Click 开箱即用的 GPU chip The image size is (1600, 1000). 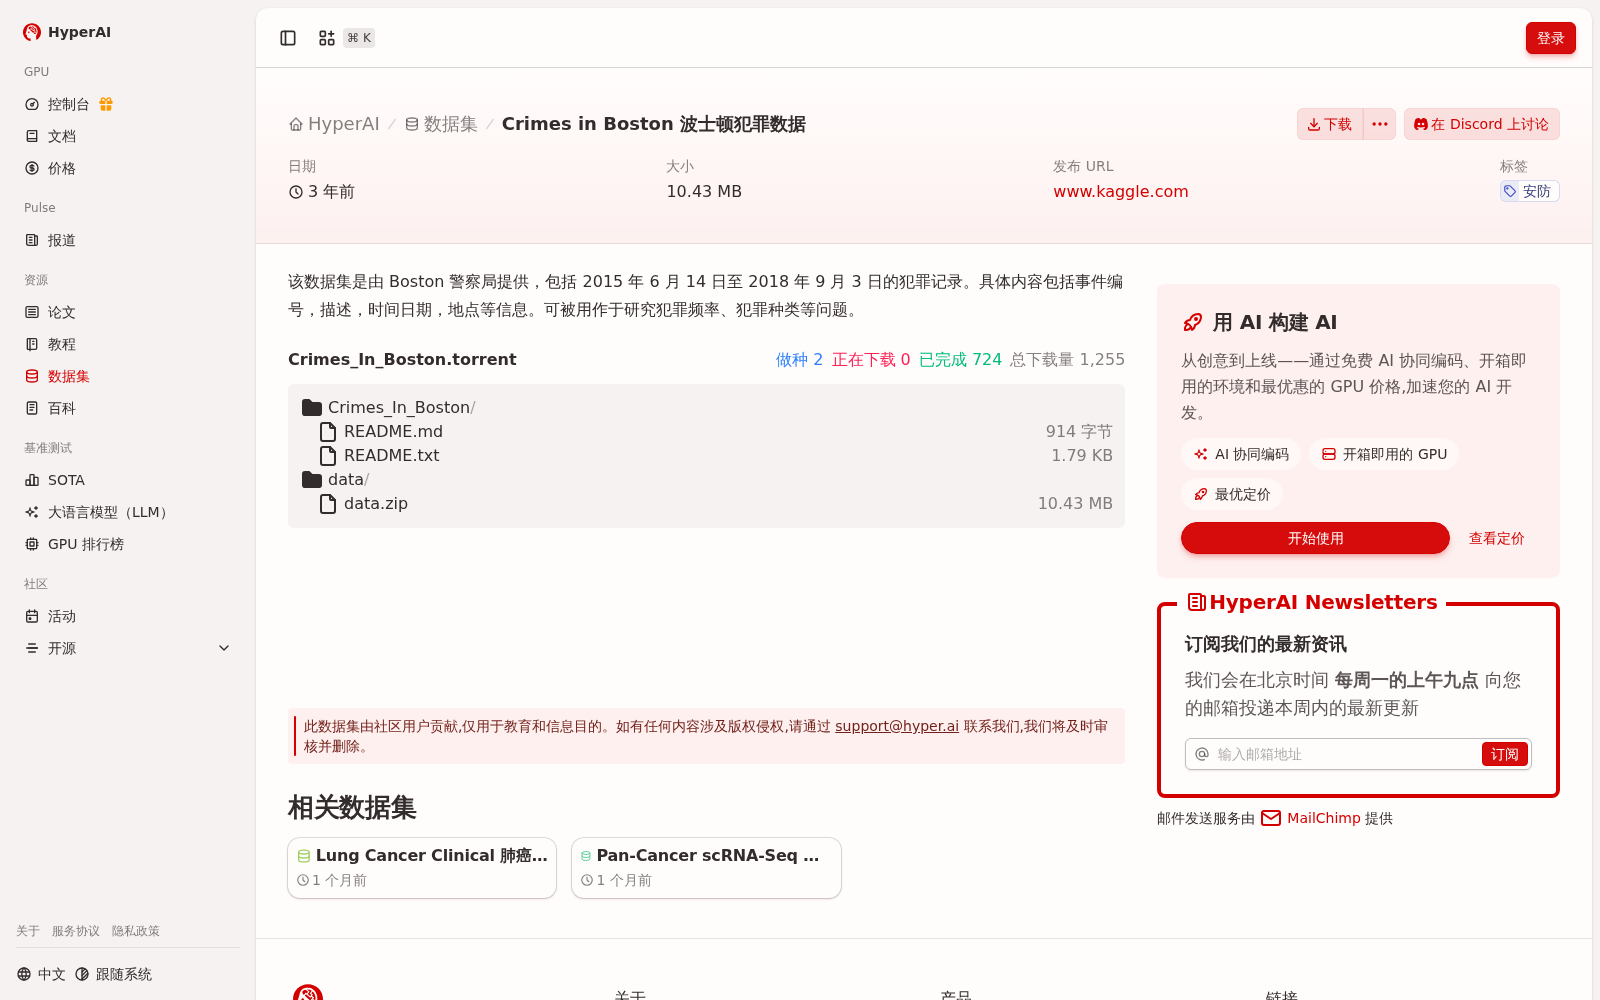point(1384,454)
